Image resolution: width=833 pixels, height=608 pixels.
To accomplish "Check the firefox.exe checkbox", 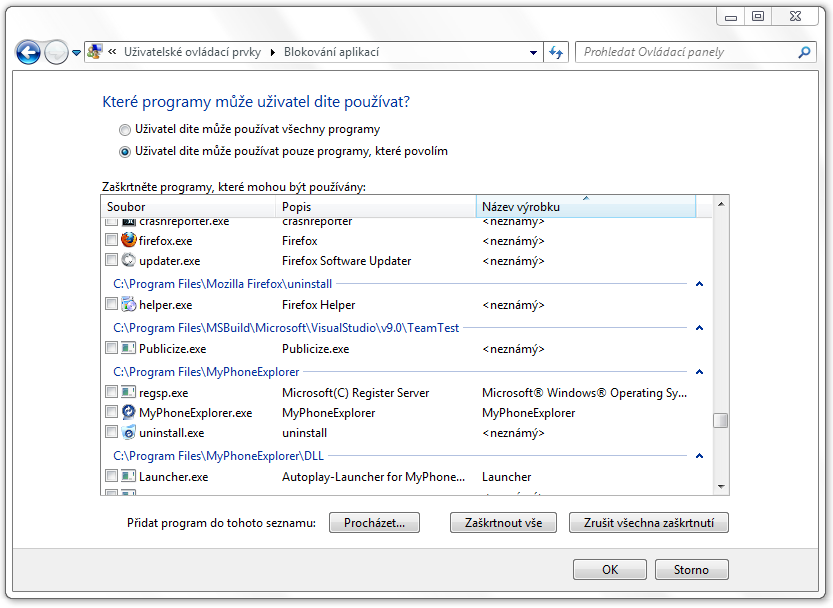I will [111, 240].
